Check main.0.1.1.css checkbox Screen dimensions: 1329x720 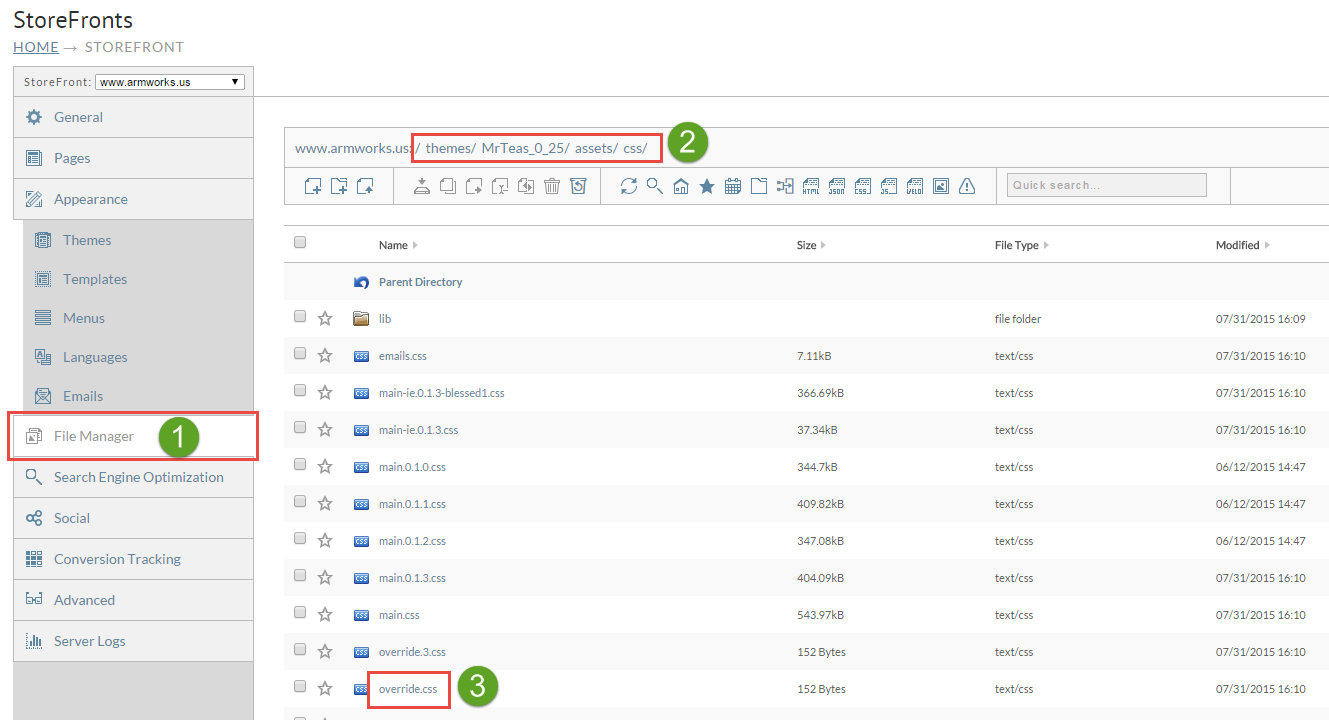pos(300,501)
